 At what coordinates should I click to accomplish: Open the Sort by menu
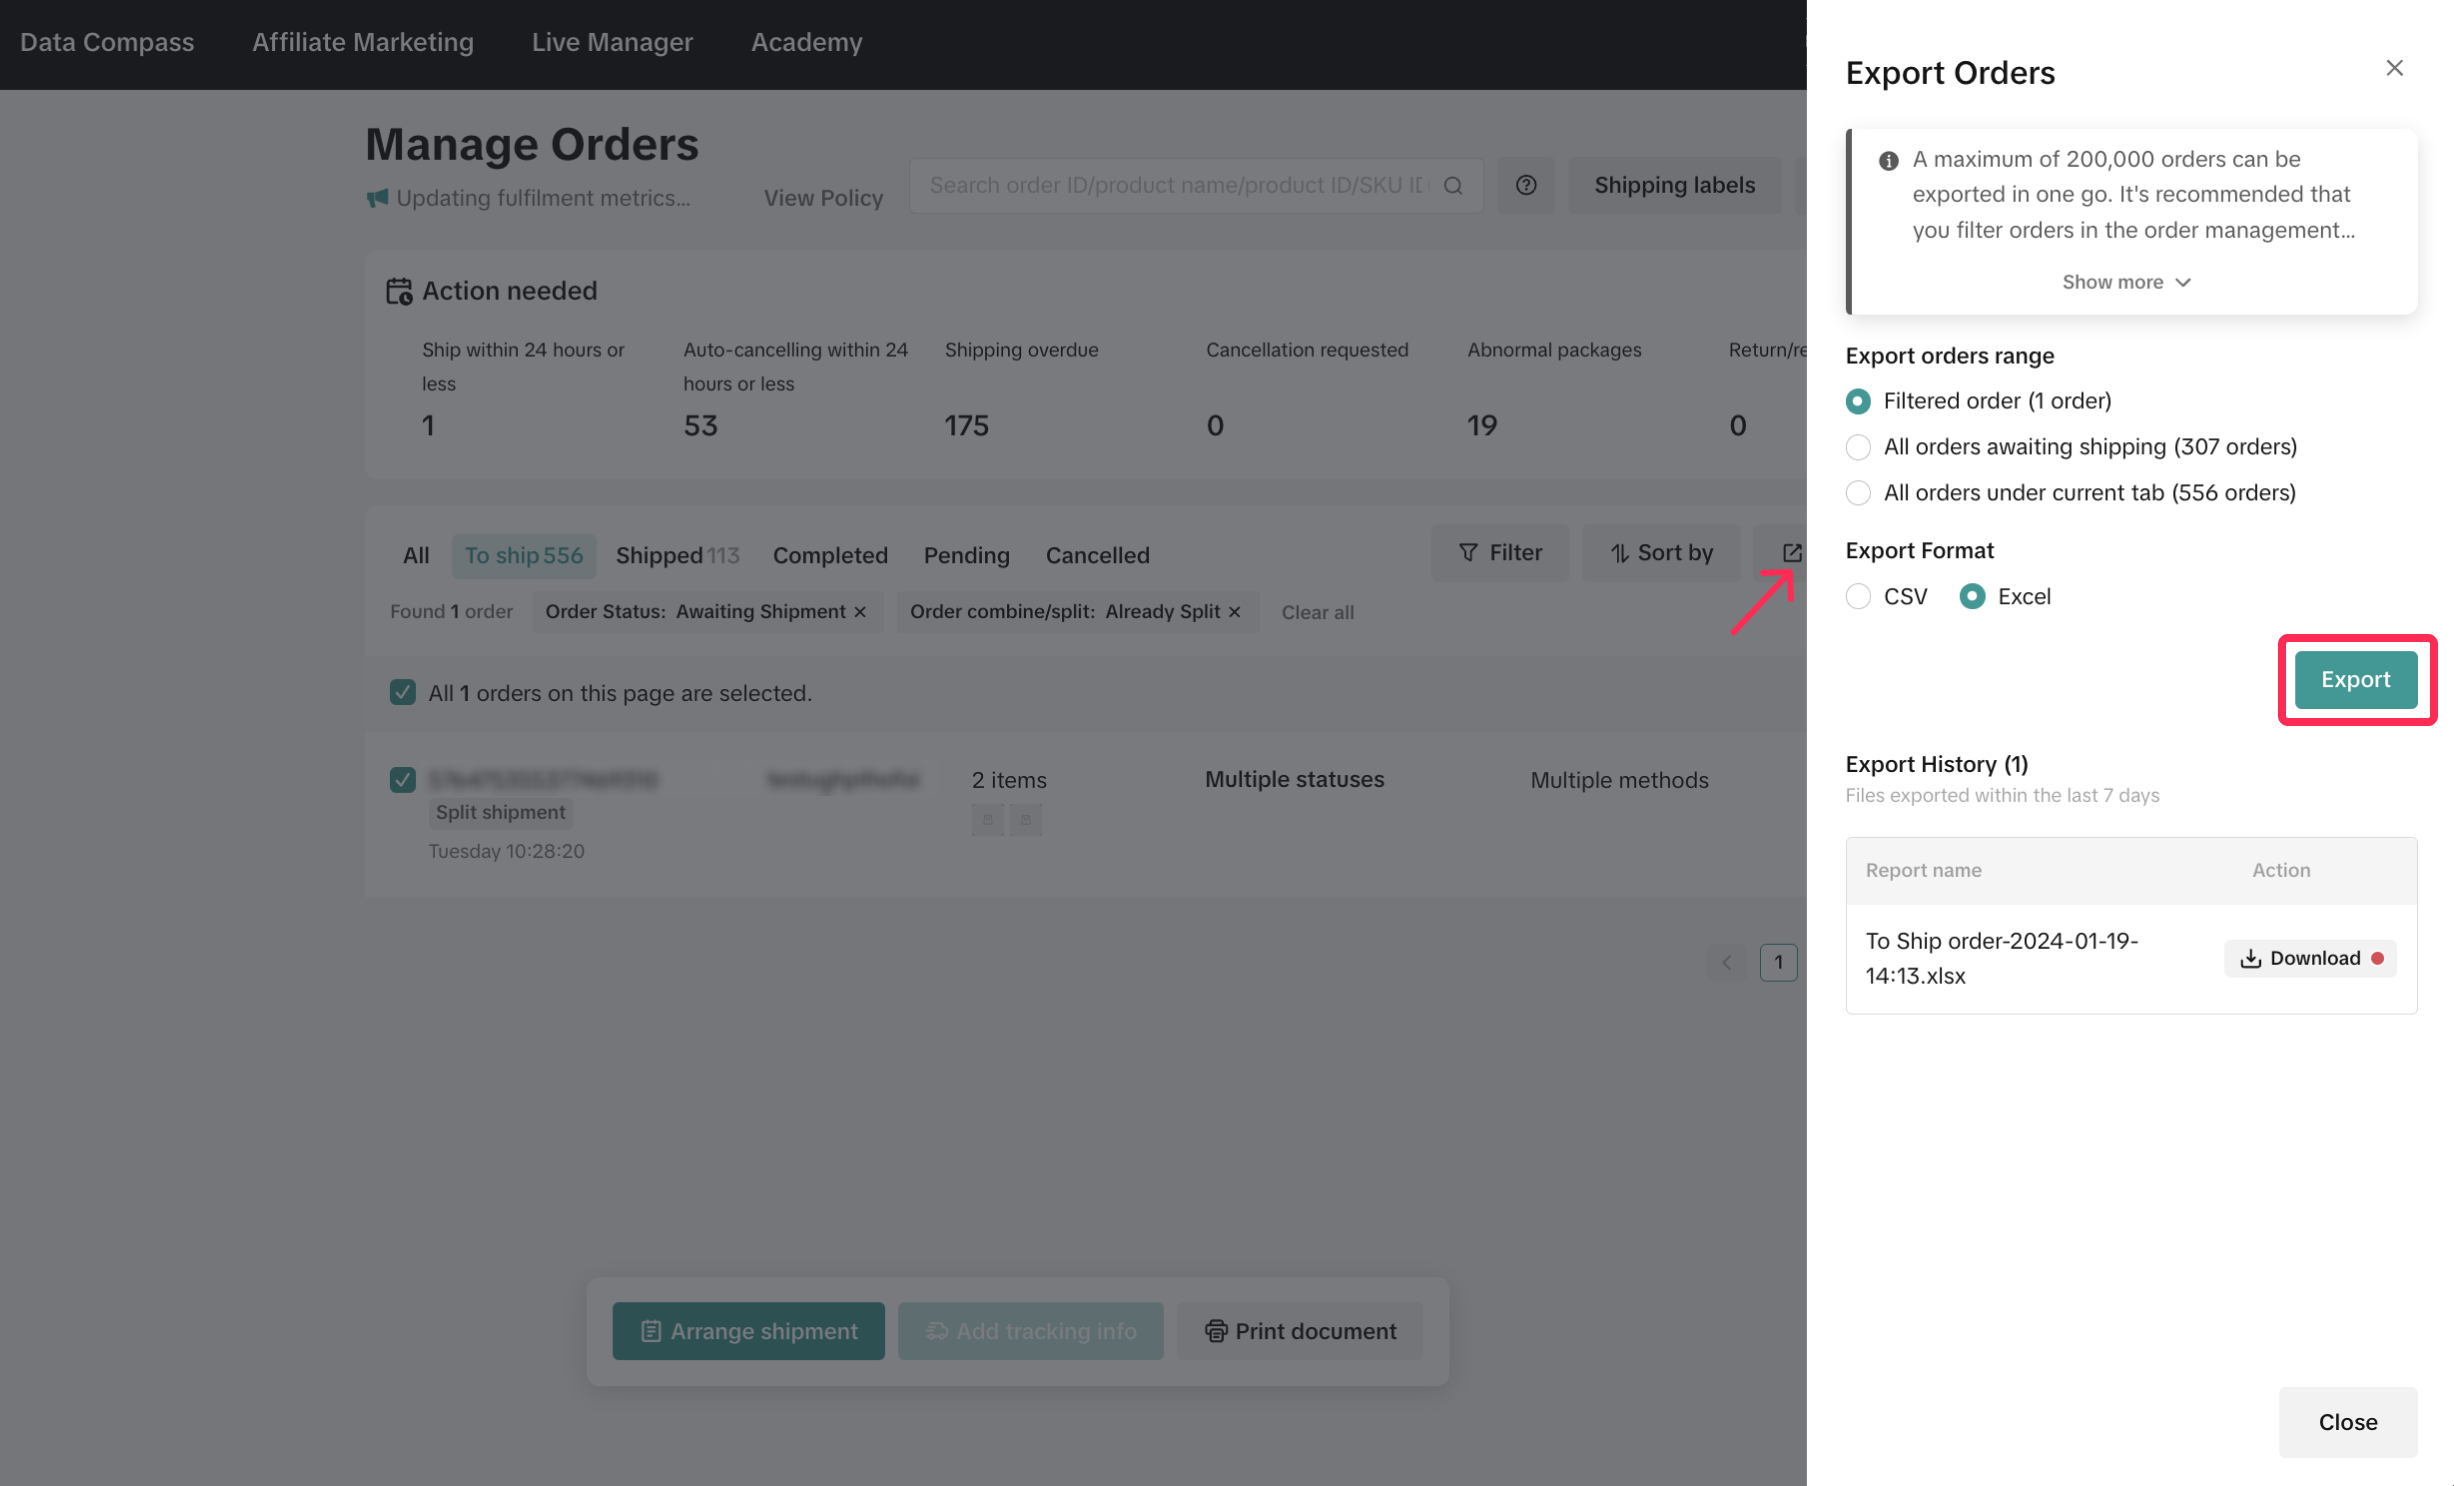pos(1661,552)
